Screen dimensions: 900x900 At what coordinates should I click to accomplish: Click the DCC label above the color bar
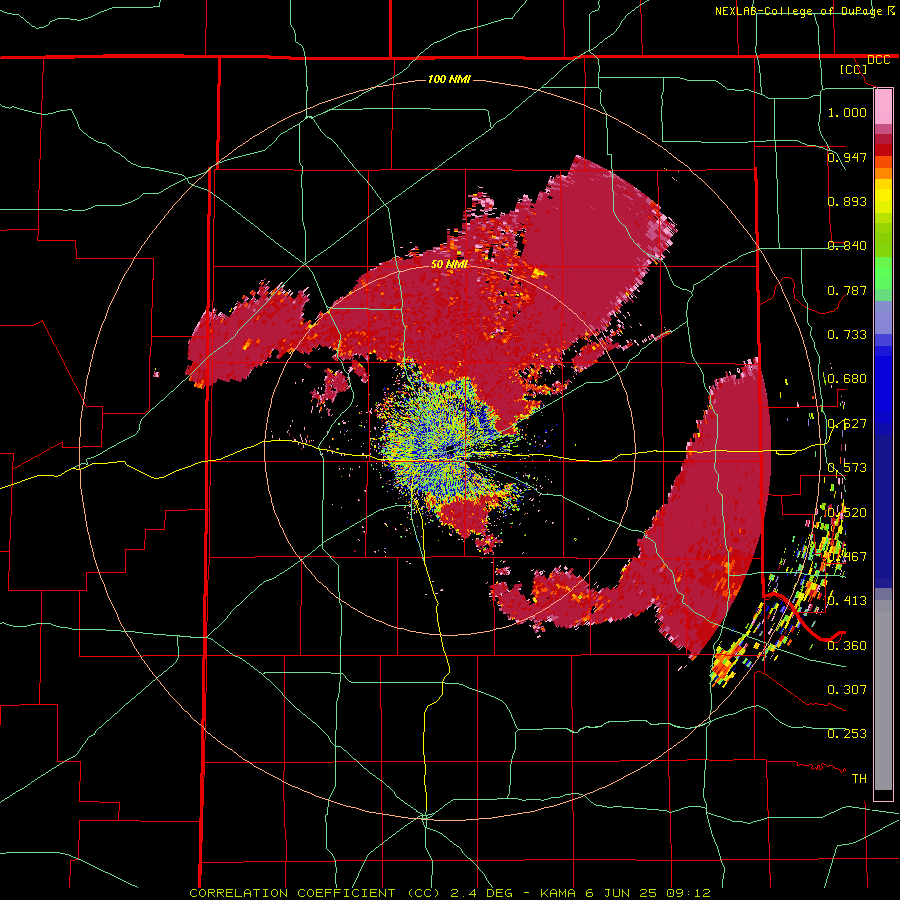[x=878, y=60]
